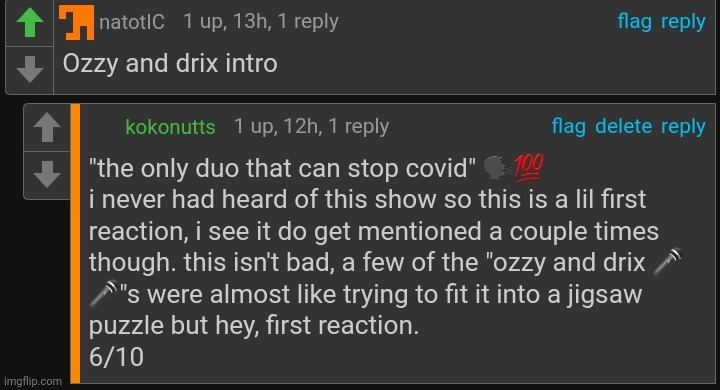Downvote natotIC's Ozzy and drix comment
The image size is (720, 390).
tap(30, 69)
